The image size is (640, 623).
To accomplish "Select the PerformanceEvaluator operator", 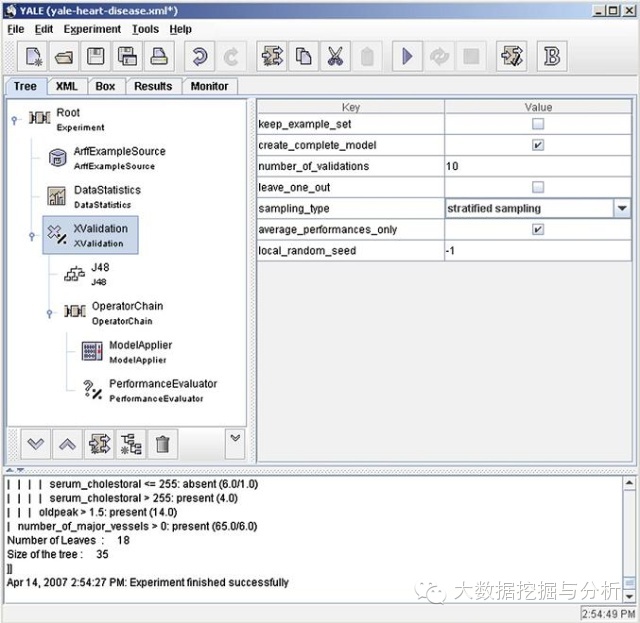I will [x=149, y=391].
